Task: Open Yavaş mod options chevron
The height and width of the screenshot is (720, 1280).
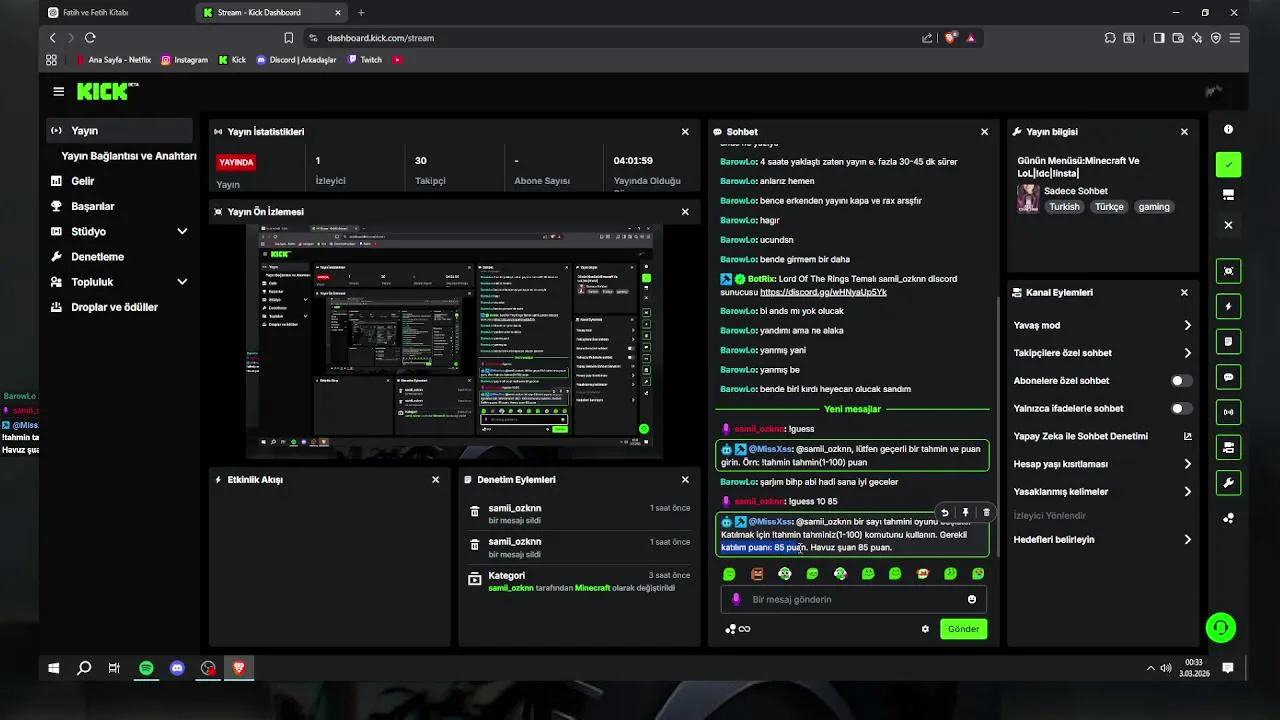Action: point(1188,325)
